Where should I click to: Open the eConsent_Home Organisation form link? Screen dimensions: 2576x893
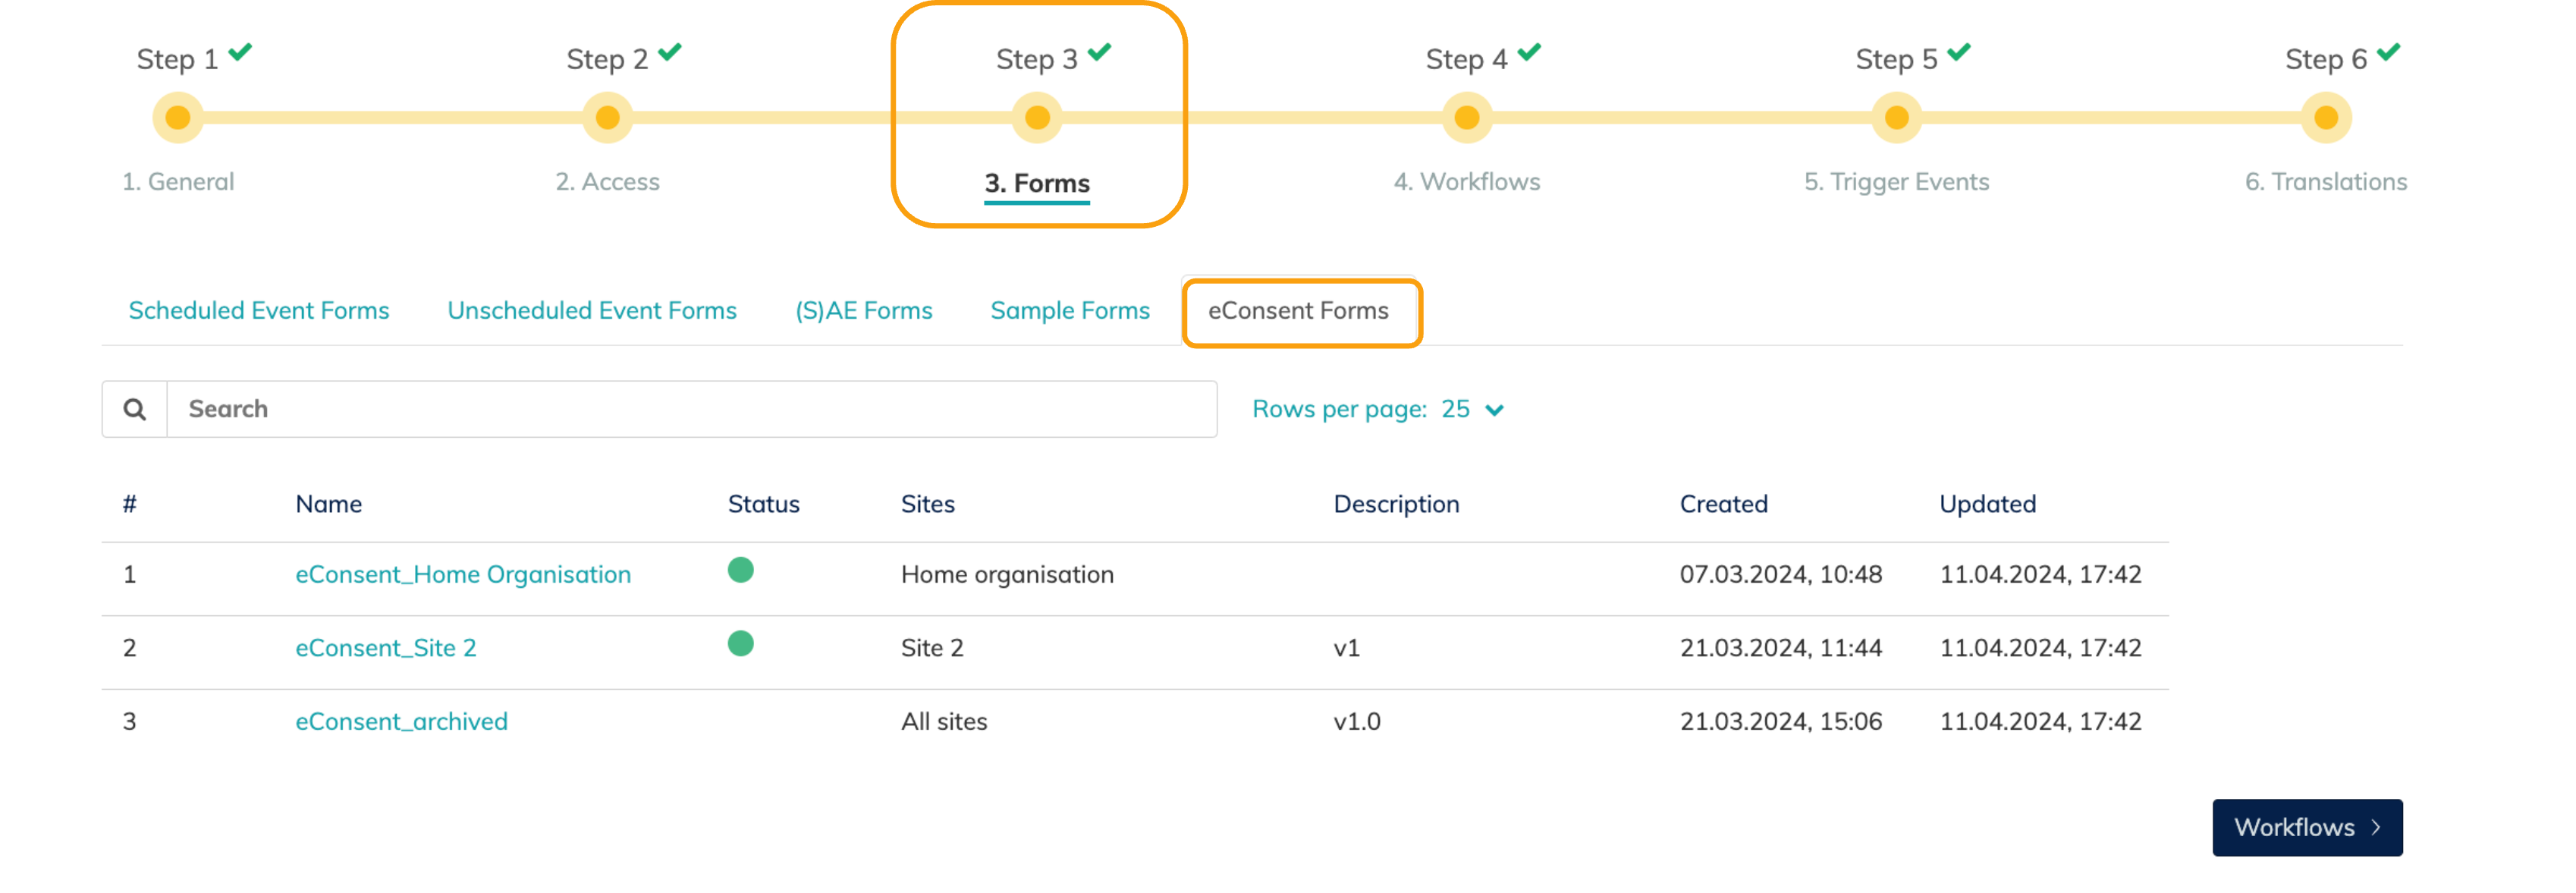point(462,575)
